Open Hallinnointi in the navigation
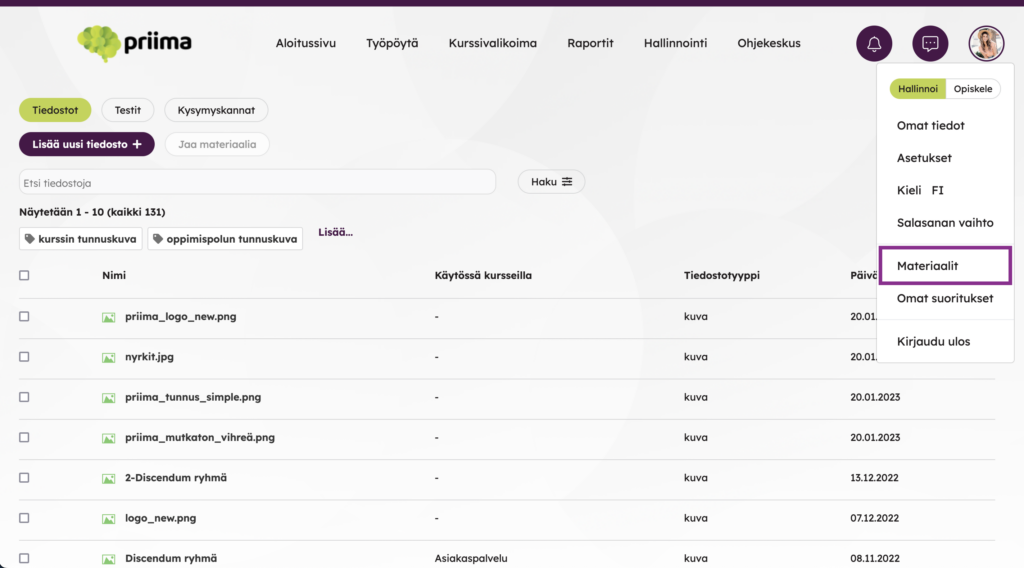 click(675, 43)
